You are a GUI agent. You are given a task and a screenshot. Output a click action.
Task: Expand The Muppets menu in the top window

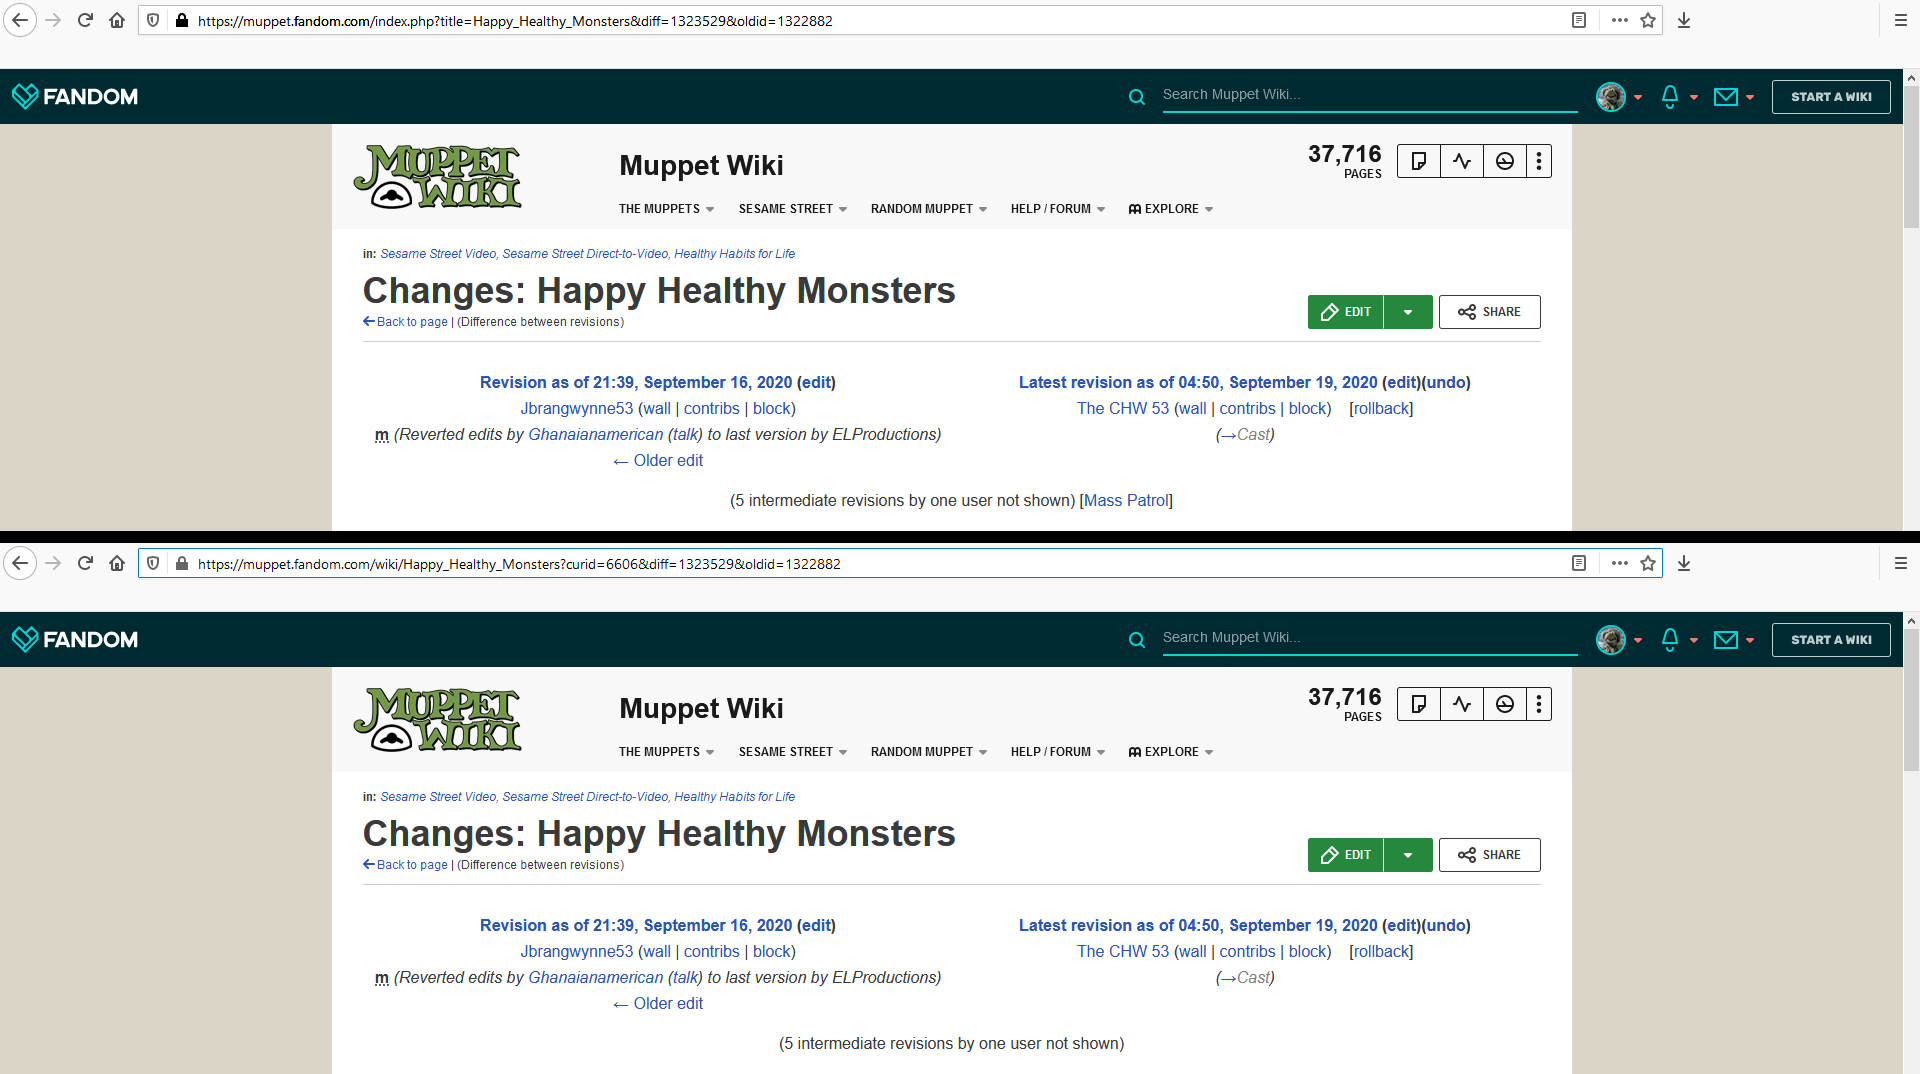[666, 209]
